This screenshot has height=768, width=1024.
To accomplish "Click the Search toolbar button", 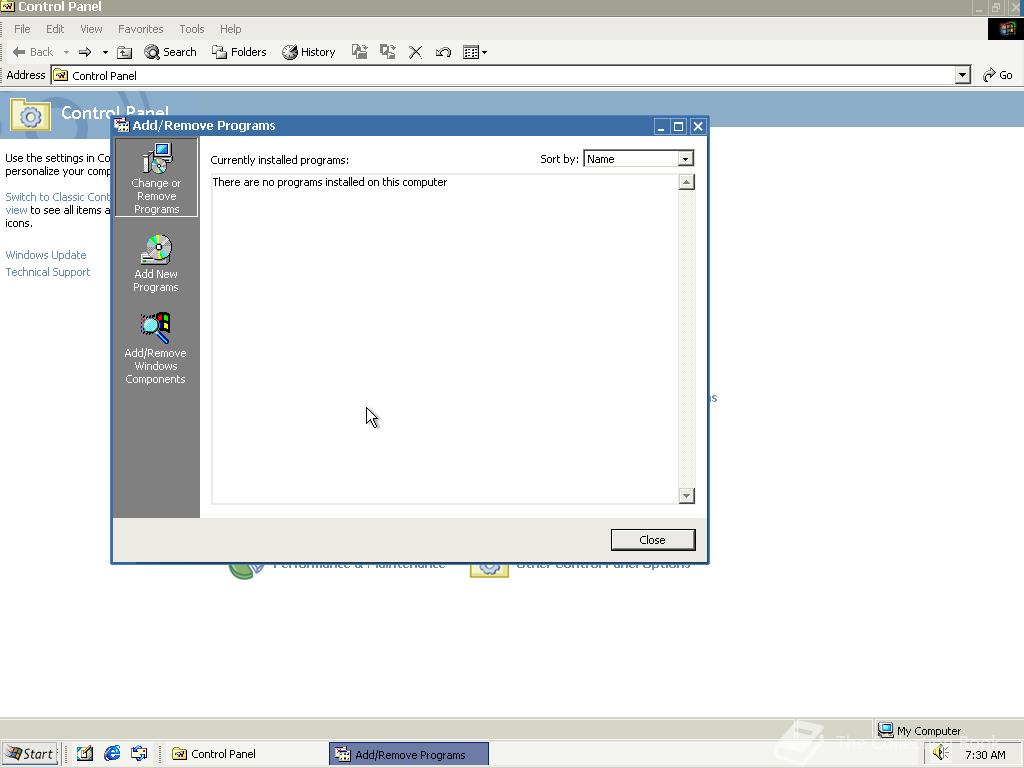I will click(x=170, y=52).
